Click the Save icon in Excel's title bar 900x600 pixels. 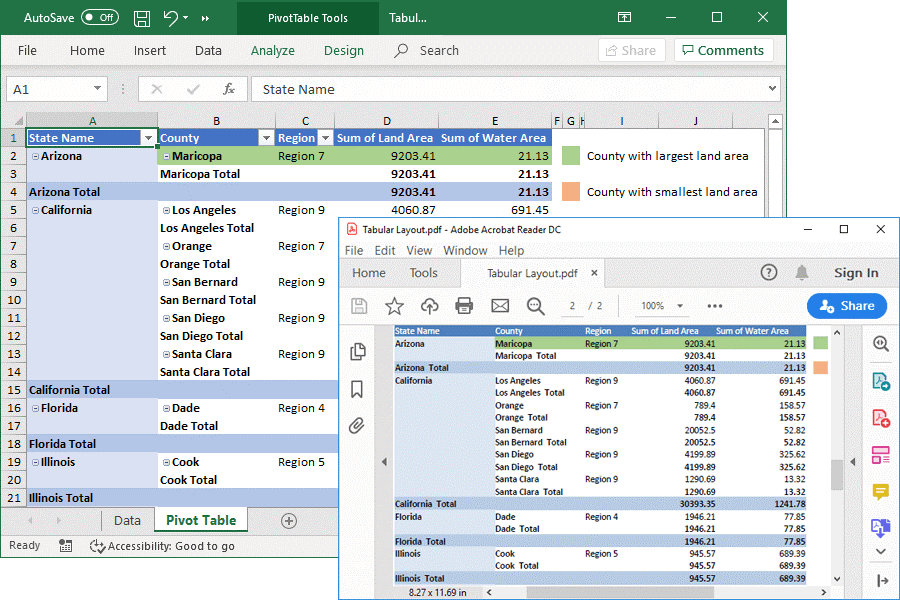pos(142,18)
